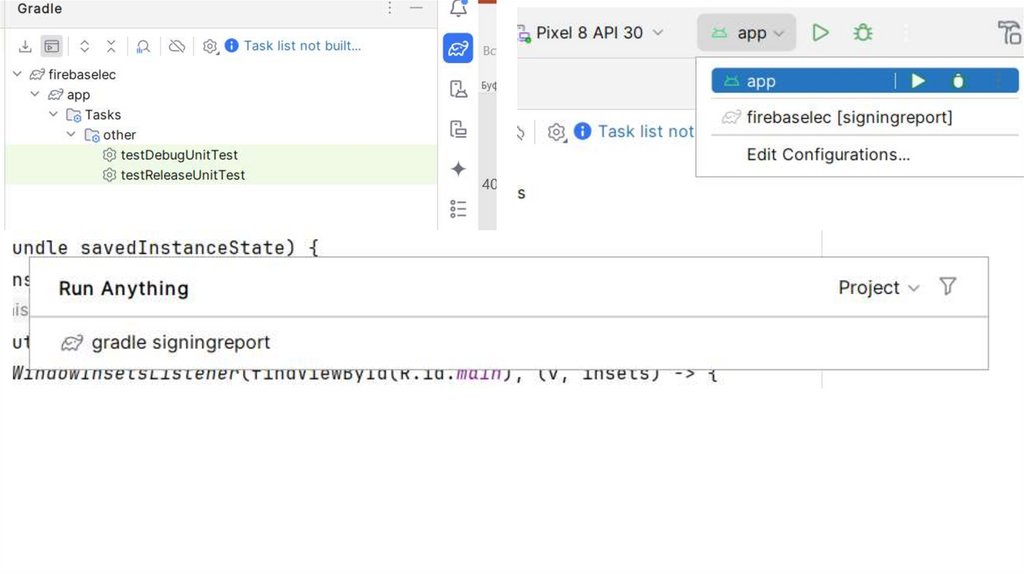Expand all nodes in Gradle tree
Image resolution: width=1024 pixels, height=574 pixels.
pyautogui.click(x=84, y=46)
